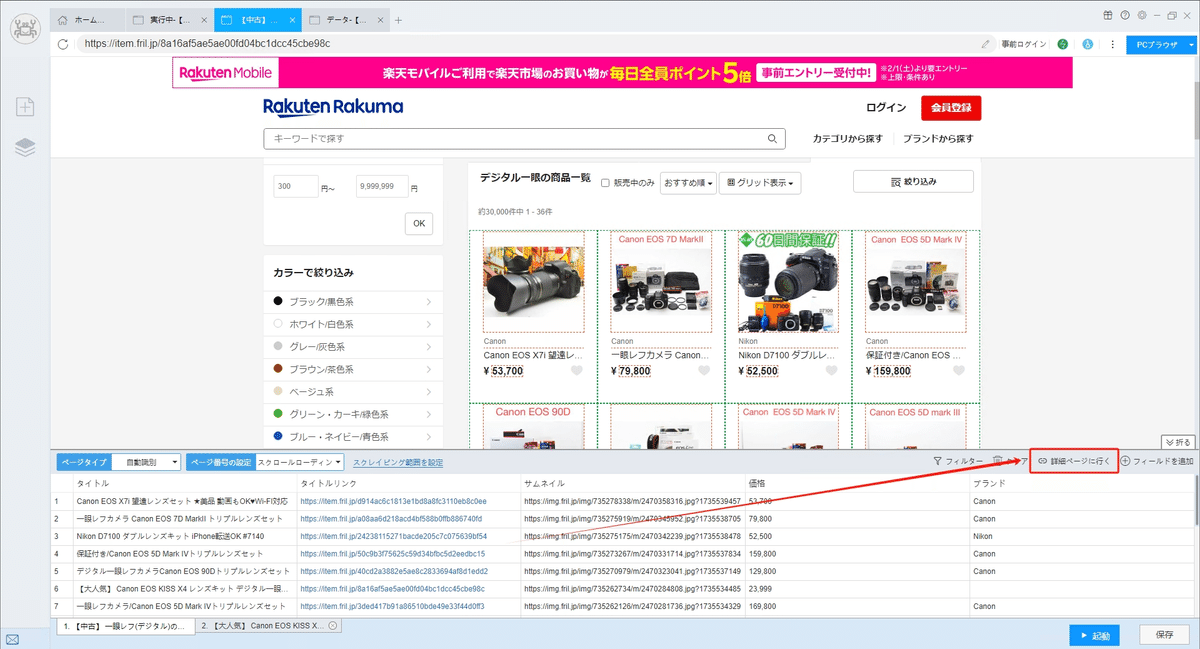Click the ログイン link on Rakuma
Image resolution: width=1200 pixels, height=649 pixels.
886,108
